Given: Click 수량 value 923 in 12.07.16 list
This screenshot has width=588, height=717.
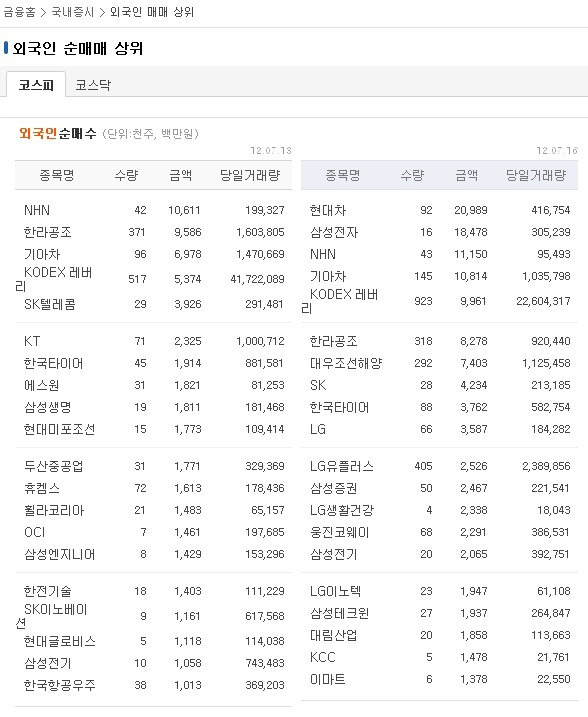Looking at the screenshot, I should (423, 301).
